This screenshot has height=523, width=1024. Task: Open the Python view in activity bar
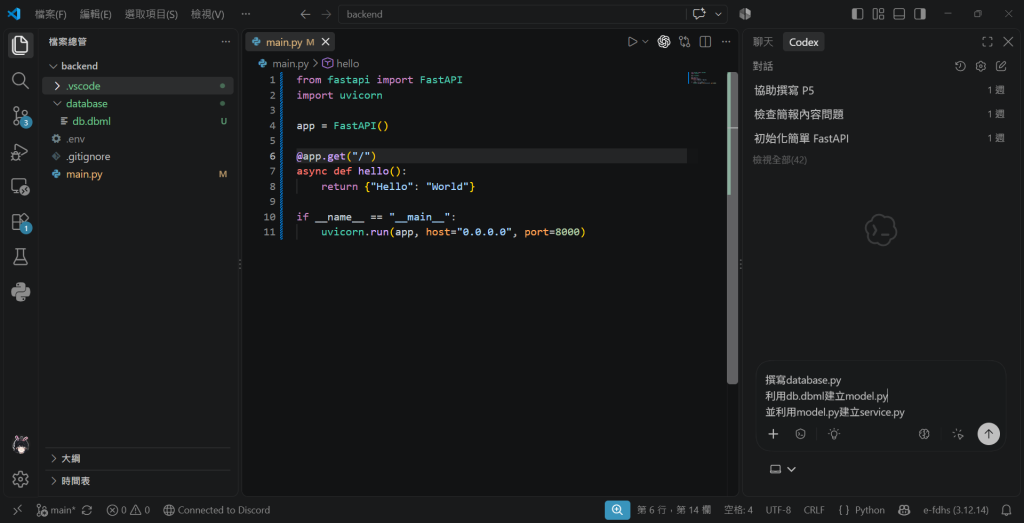click(x=20, y=292)
